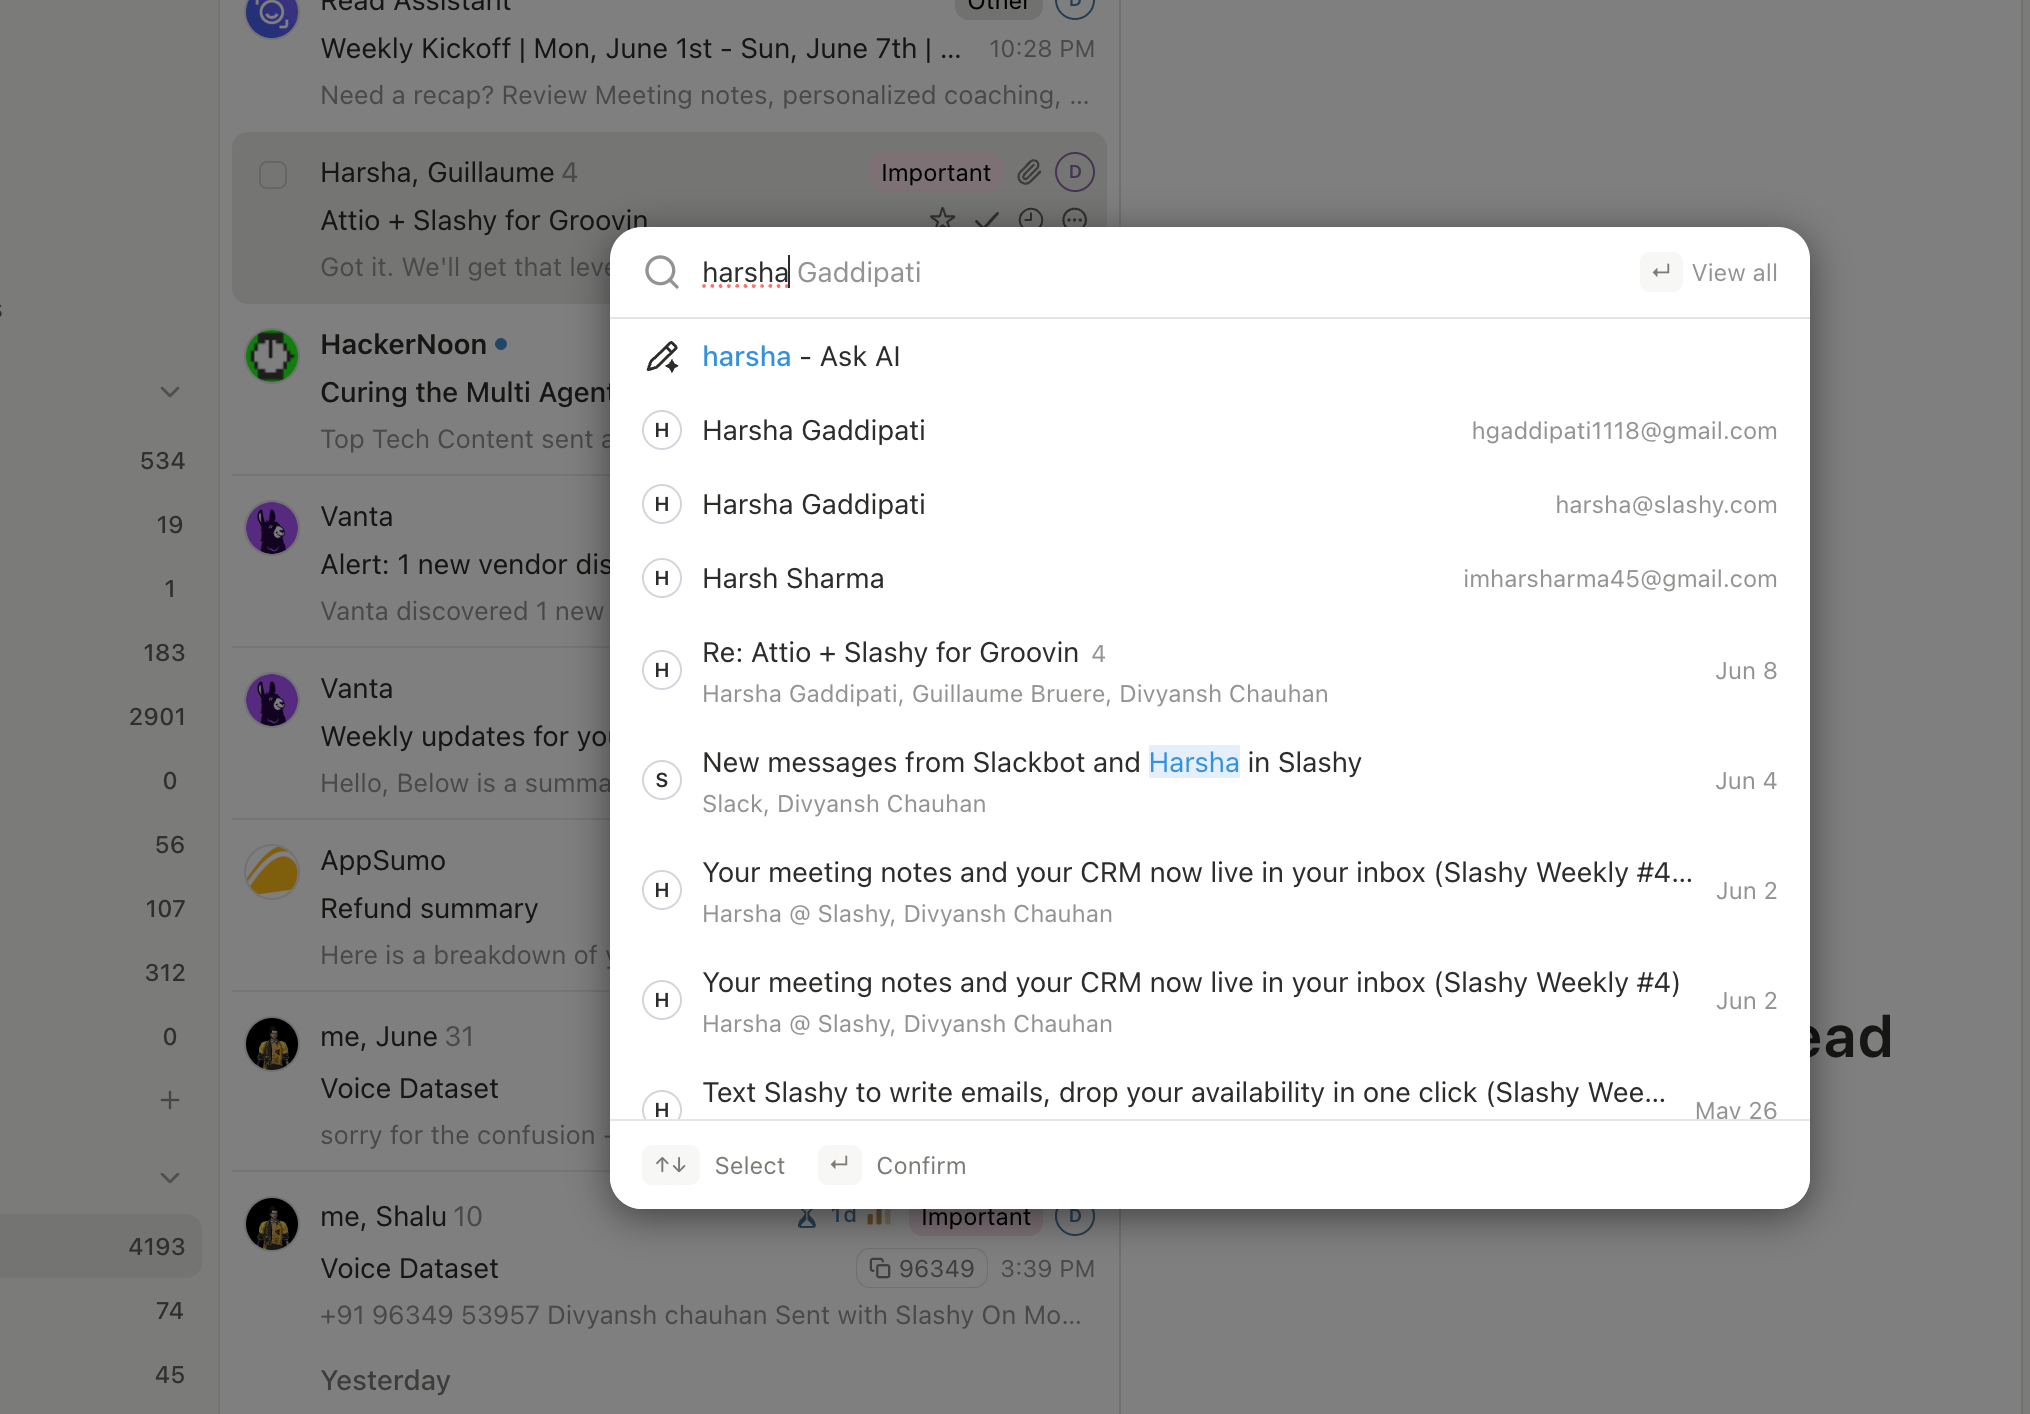Screen dimensions: 2030x1414
Task: Click avatar S for Slack message result
Action: click(662, 781)
